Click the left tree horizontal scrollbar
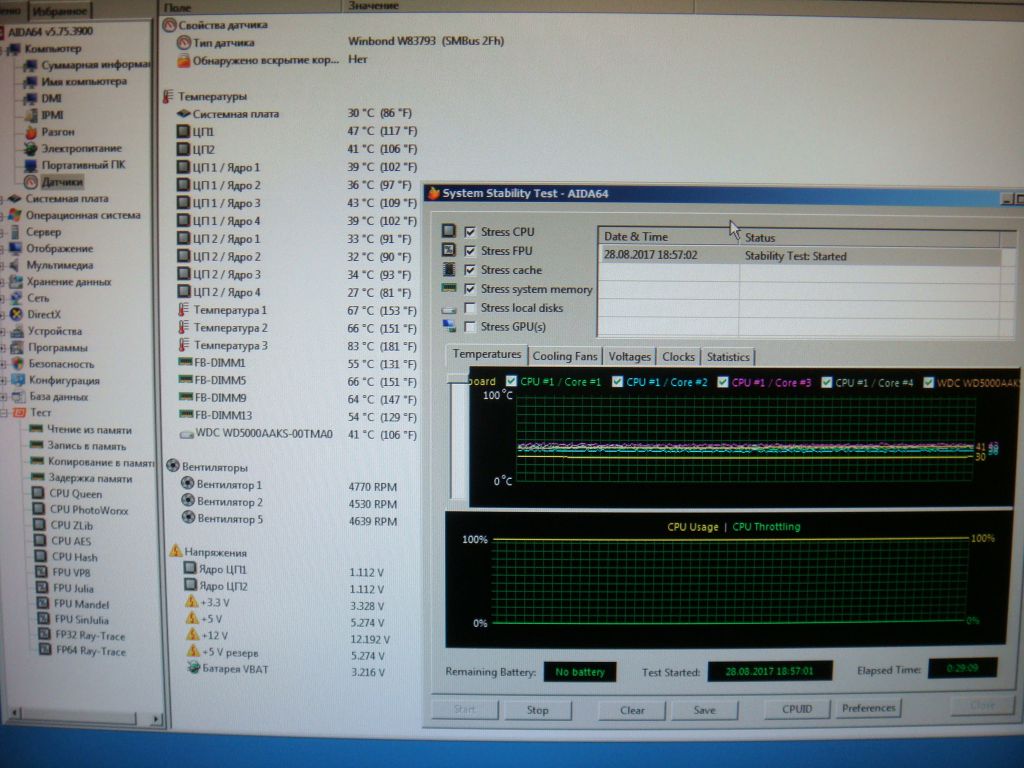This screenshot has width=1024, height=768. [84, 718]
